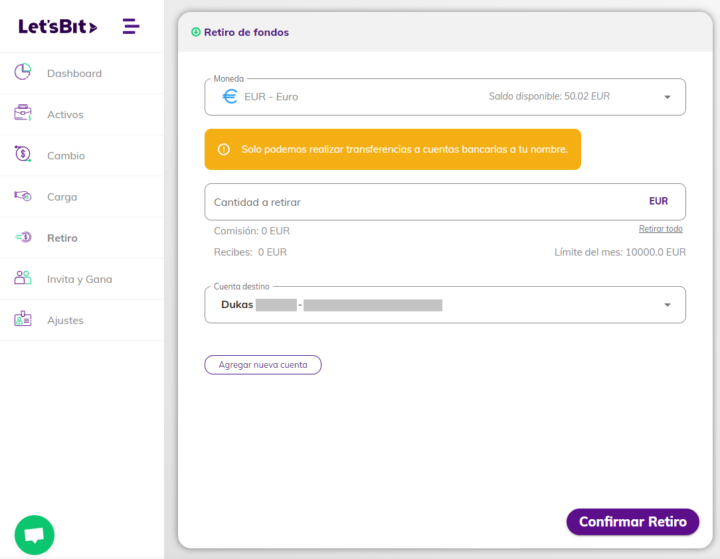Click the Invita y Gana people icon
The width and height of the screenshot is (720, 559).
point(22,277)
